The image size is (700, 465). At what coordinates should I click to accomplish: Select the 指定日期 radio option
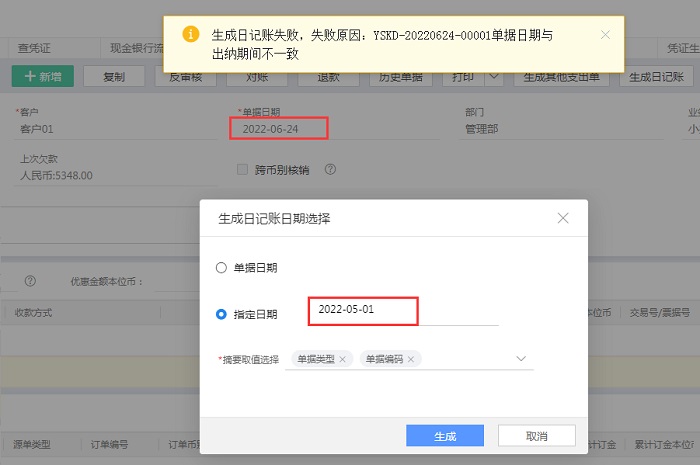[x=221, y=314]
